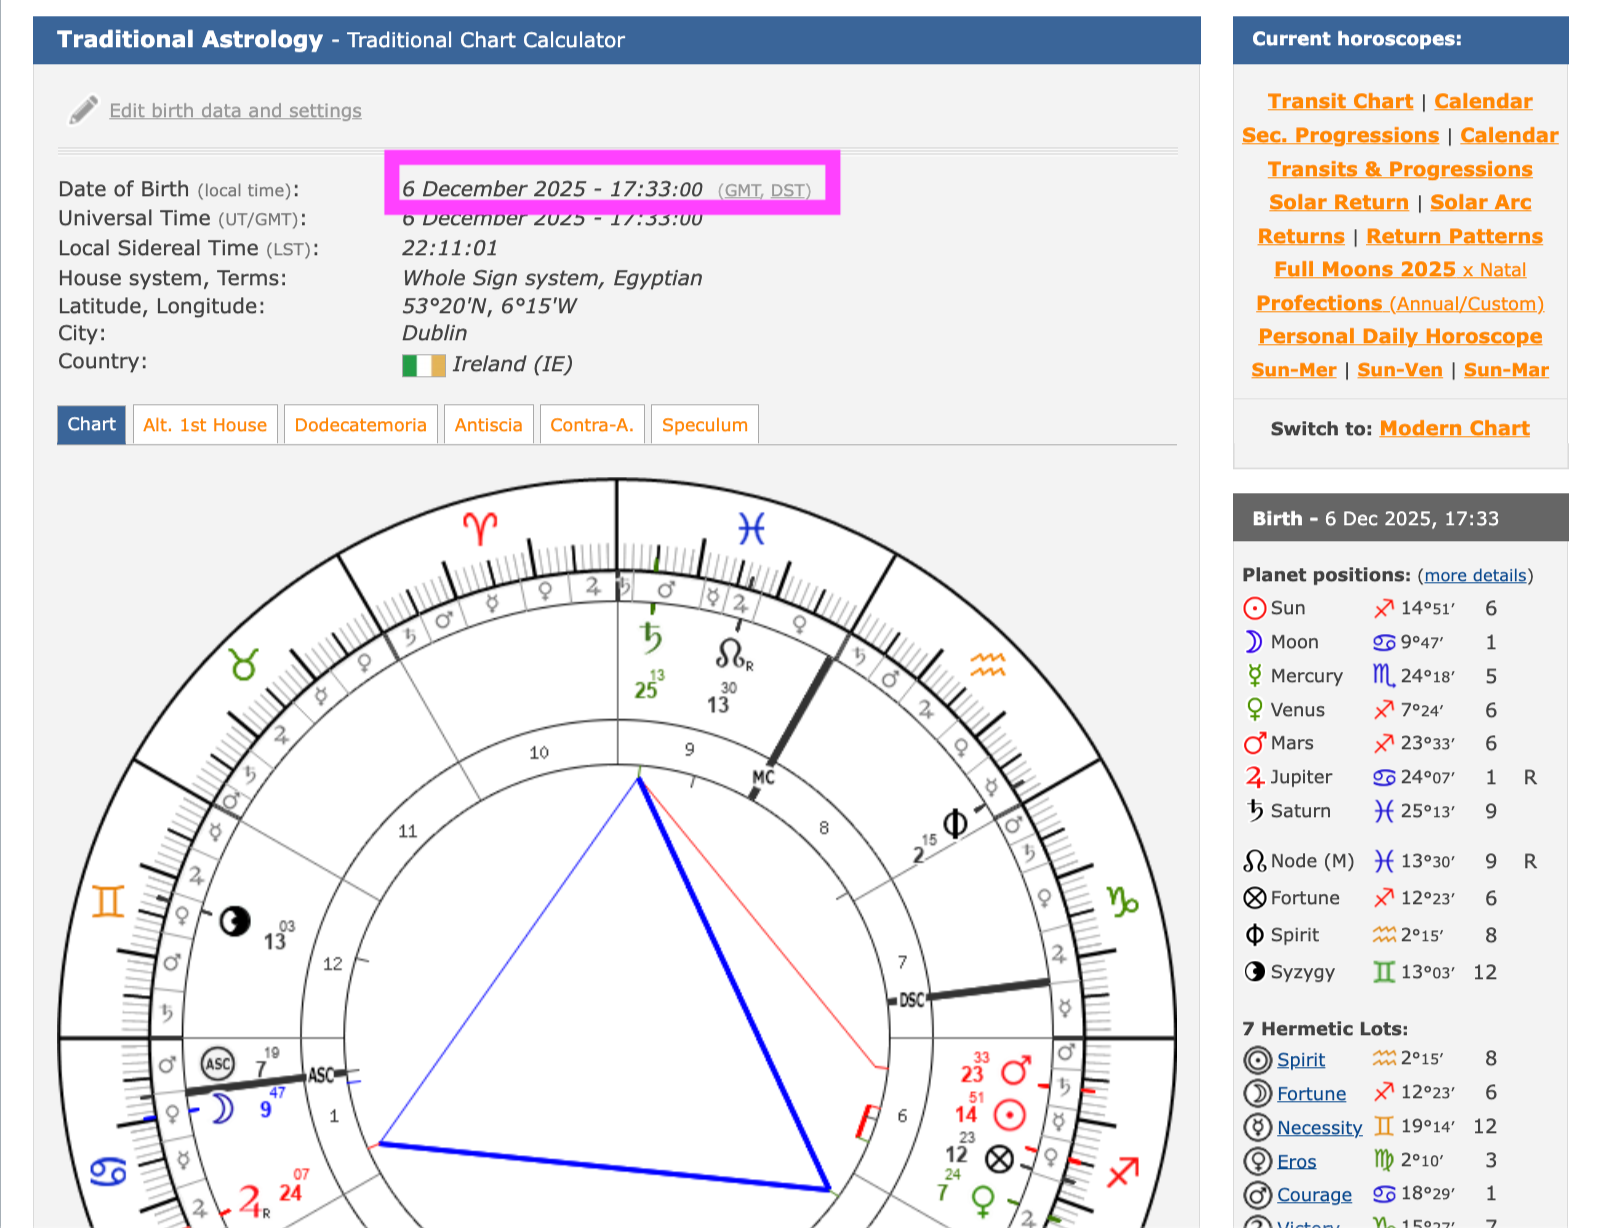Click Saturn glyph in the chart wheel
Viewport: 1600px width, 1228px height.
[x=651, y=636]
